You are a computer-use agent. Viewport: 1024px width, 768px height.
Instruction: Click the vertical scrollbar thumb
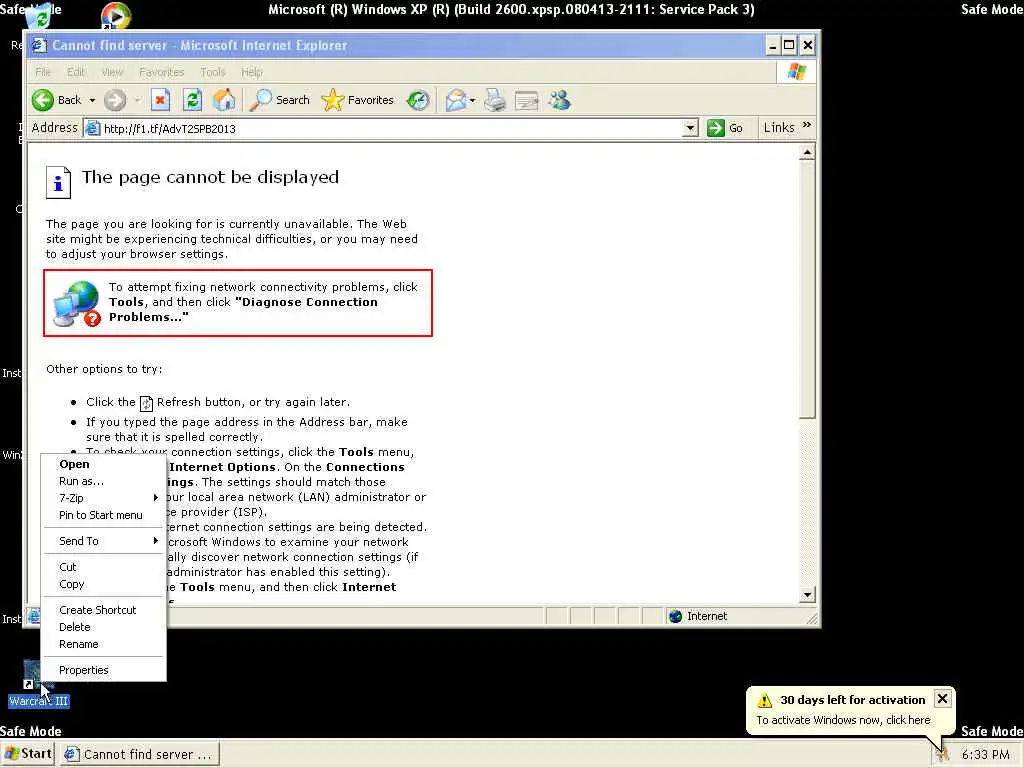pos(807,289)
